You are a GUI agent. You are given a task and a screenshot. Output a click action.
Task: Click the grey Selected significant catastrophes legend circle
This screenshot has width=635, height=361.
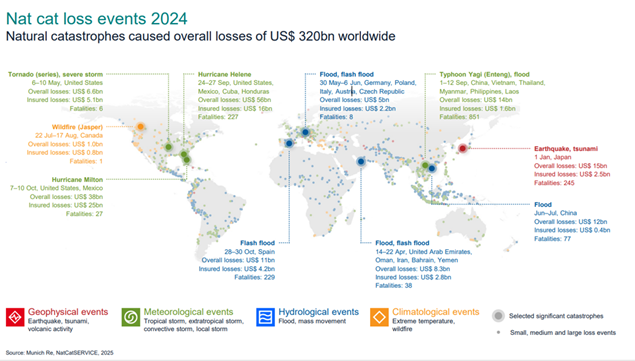pyautogui.click(x=499, y=316)
